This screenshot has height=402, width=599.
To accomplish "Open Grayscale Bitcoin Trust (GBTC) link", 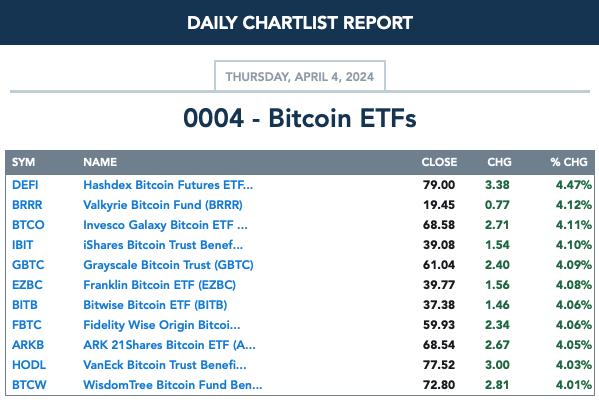I will pyautogui.click(x=168, y=265).
